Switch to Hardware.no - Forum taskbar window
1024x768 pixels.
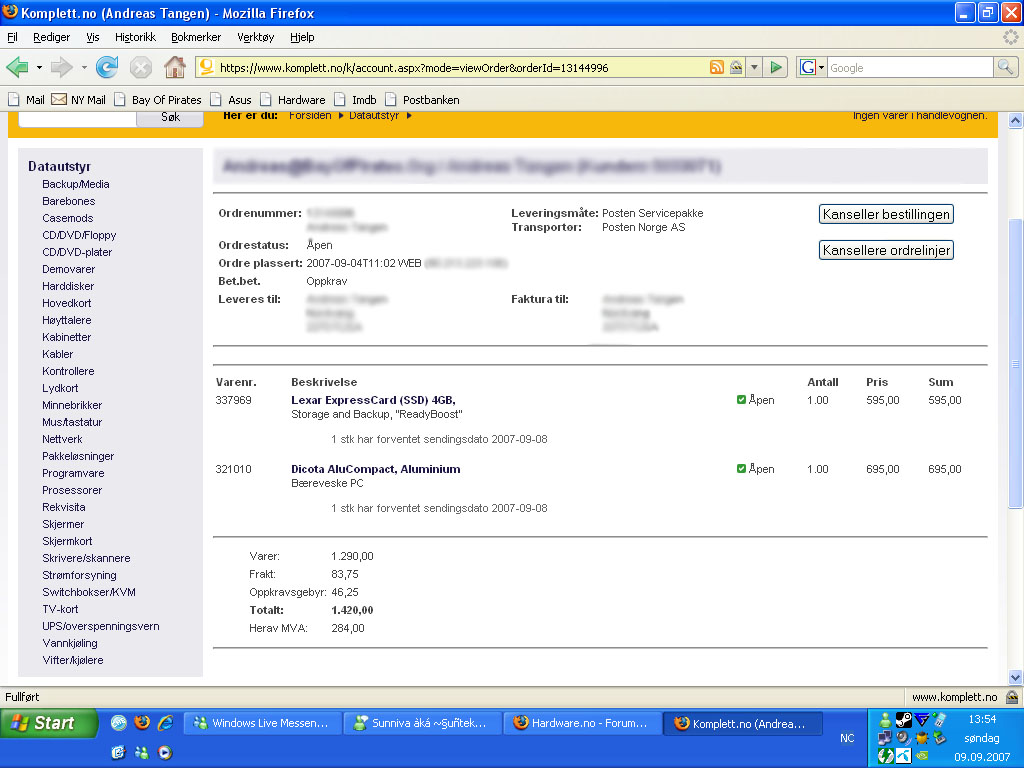click(x=583, y=723)
